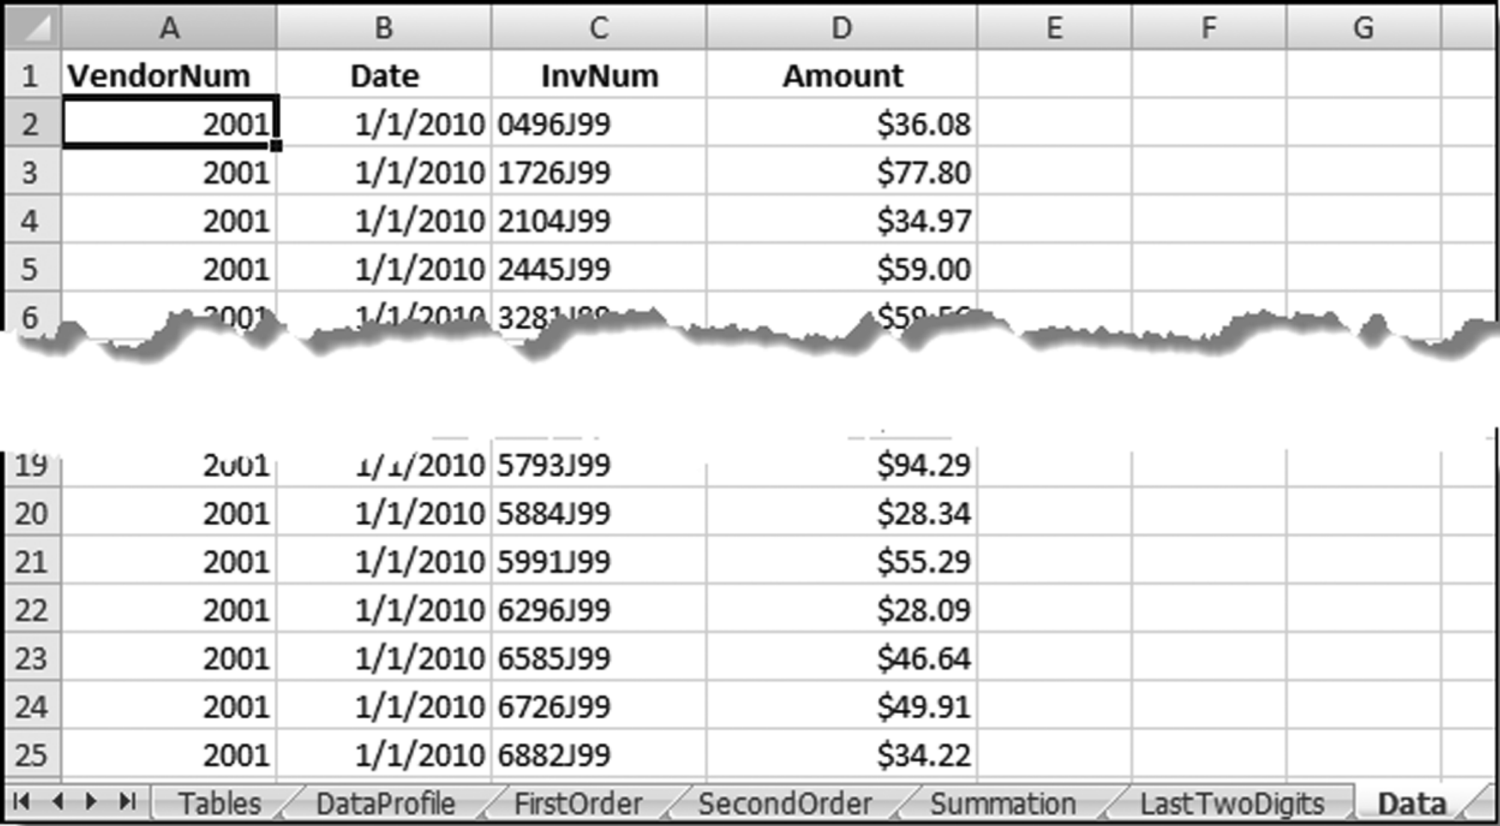The width and height of the screenshot is (1500, 826).
Task: Click the $34.97 amount cell
Action: coord(842,220)
